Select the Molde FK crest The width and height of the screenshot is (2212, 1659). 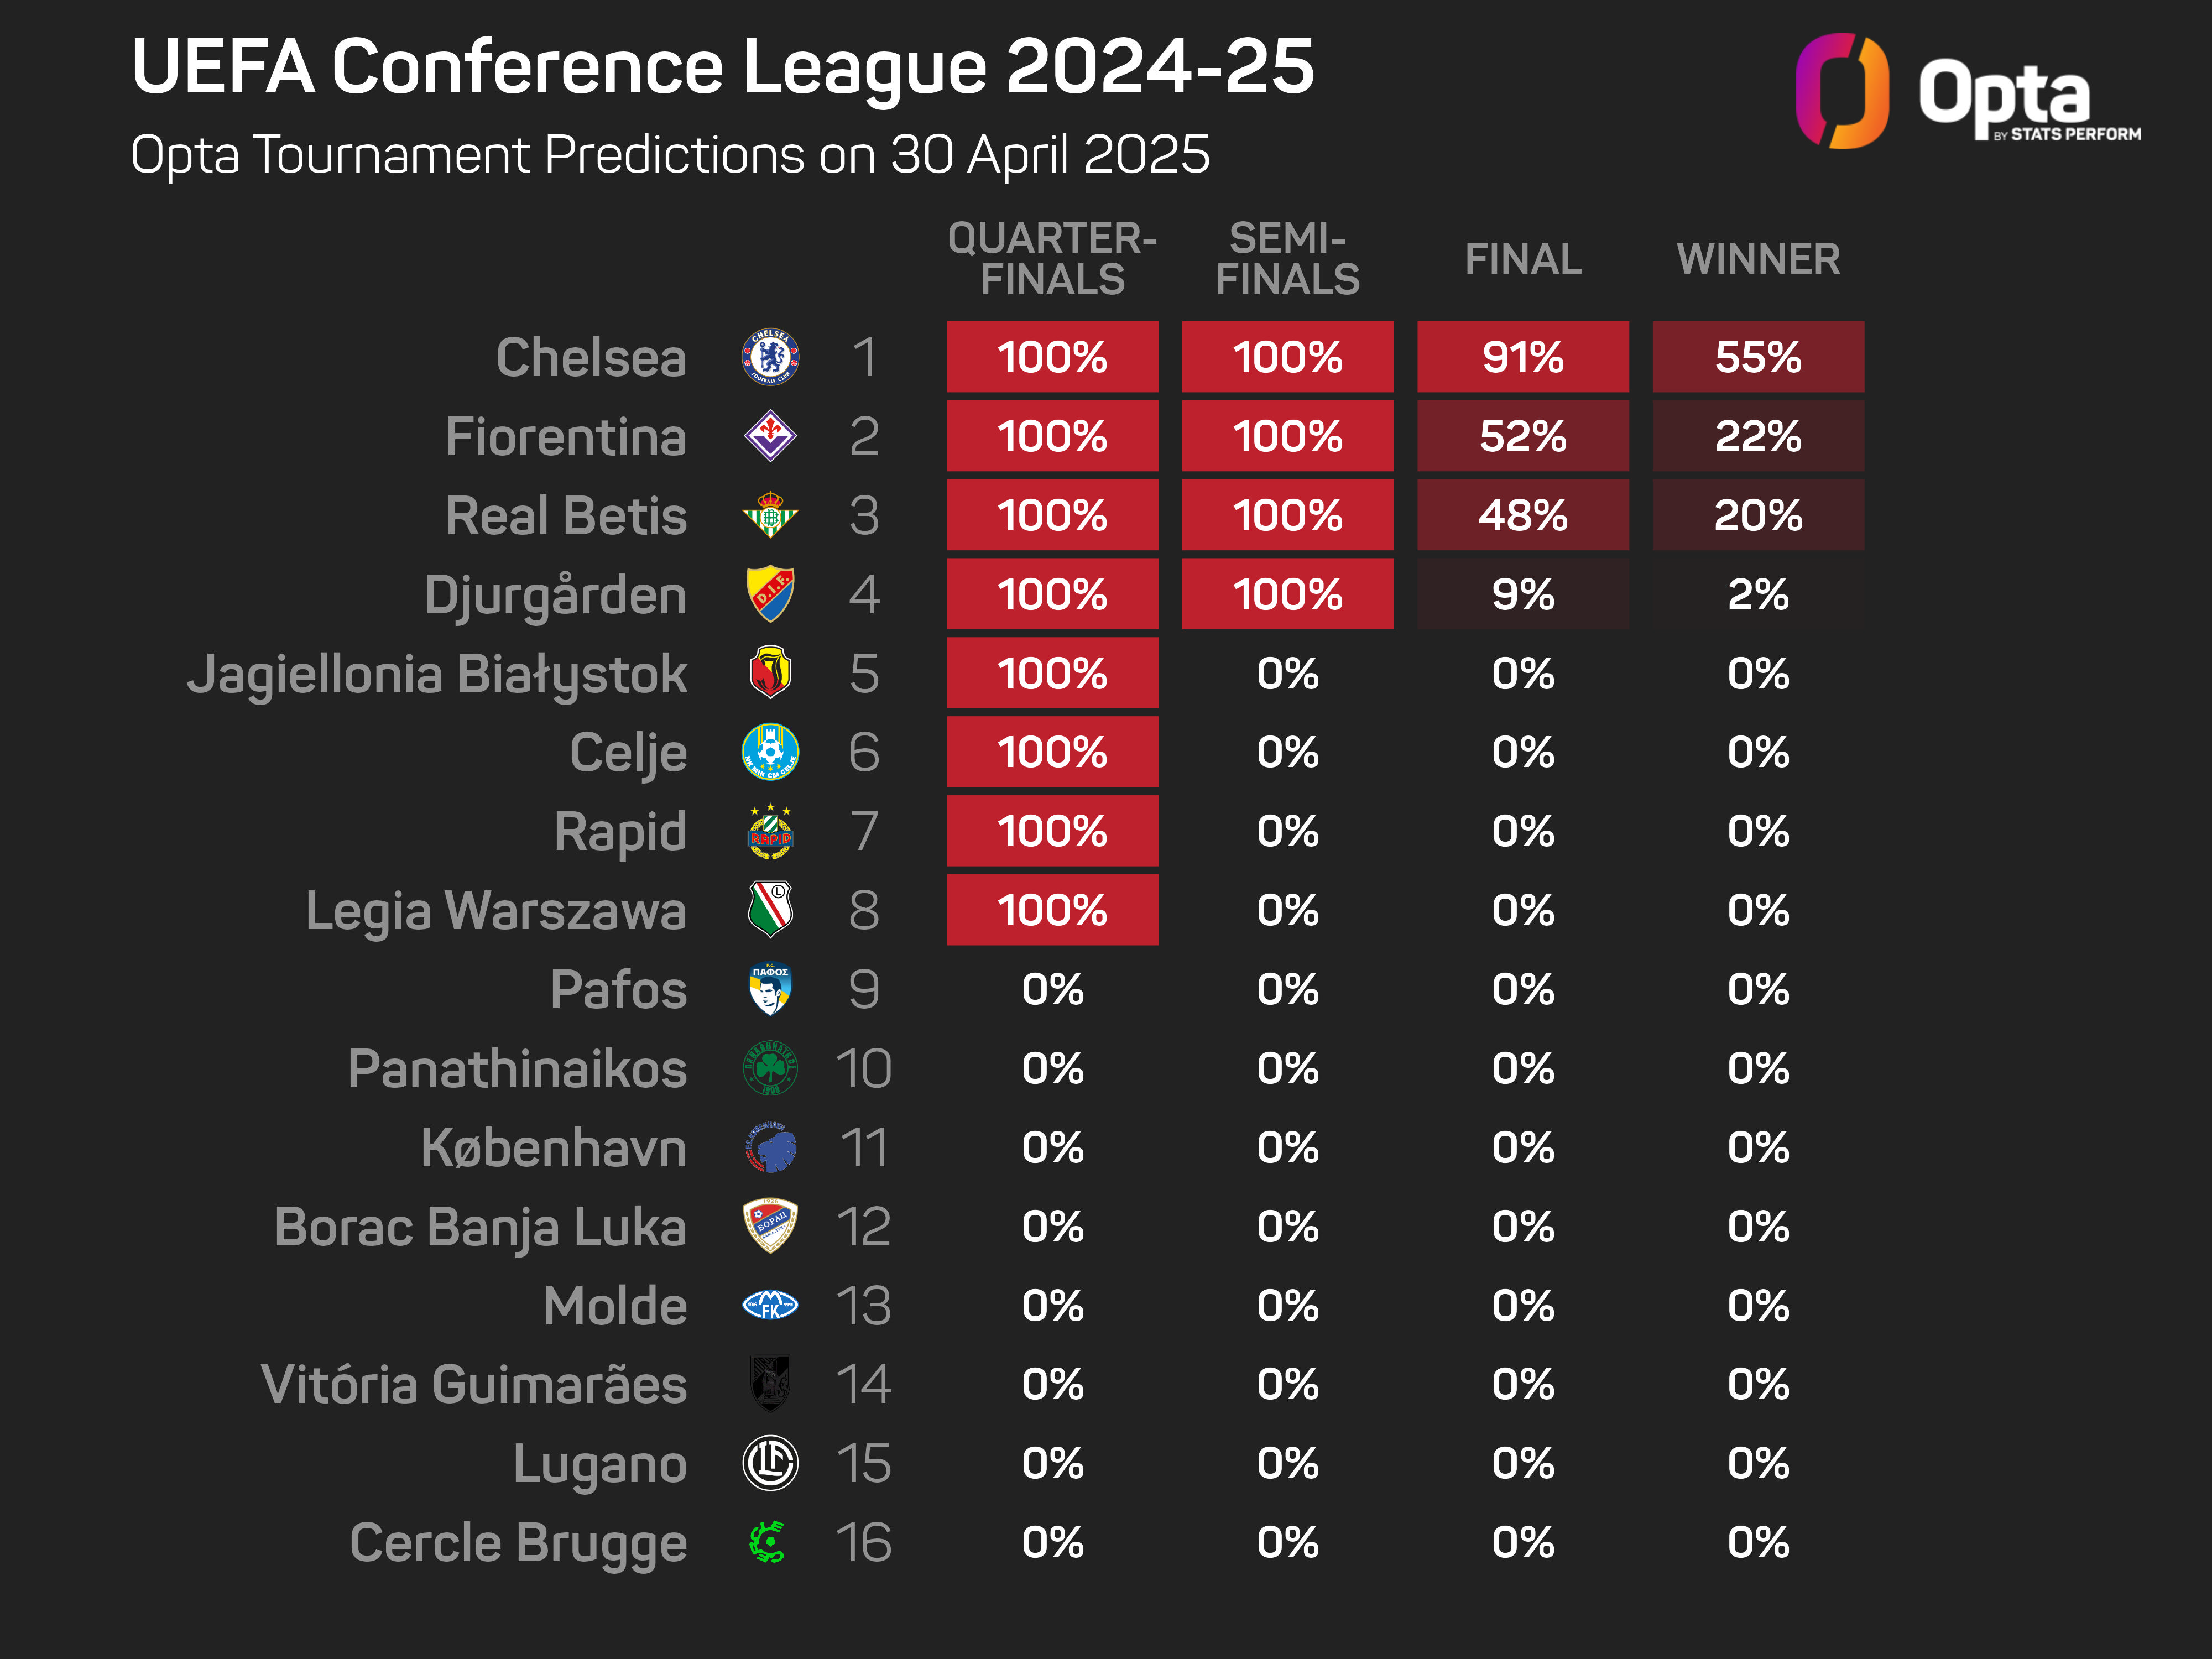coord(770,1305)
